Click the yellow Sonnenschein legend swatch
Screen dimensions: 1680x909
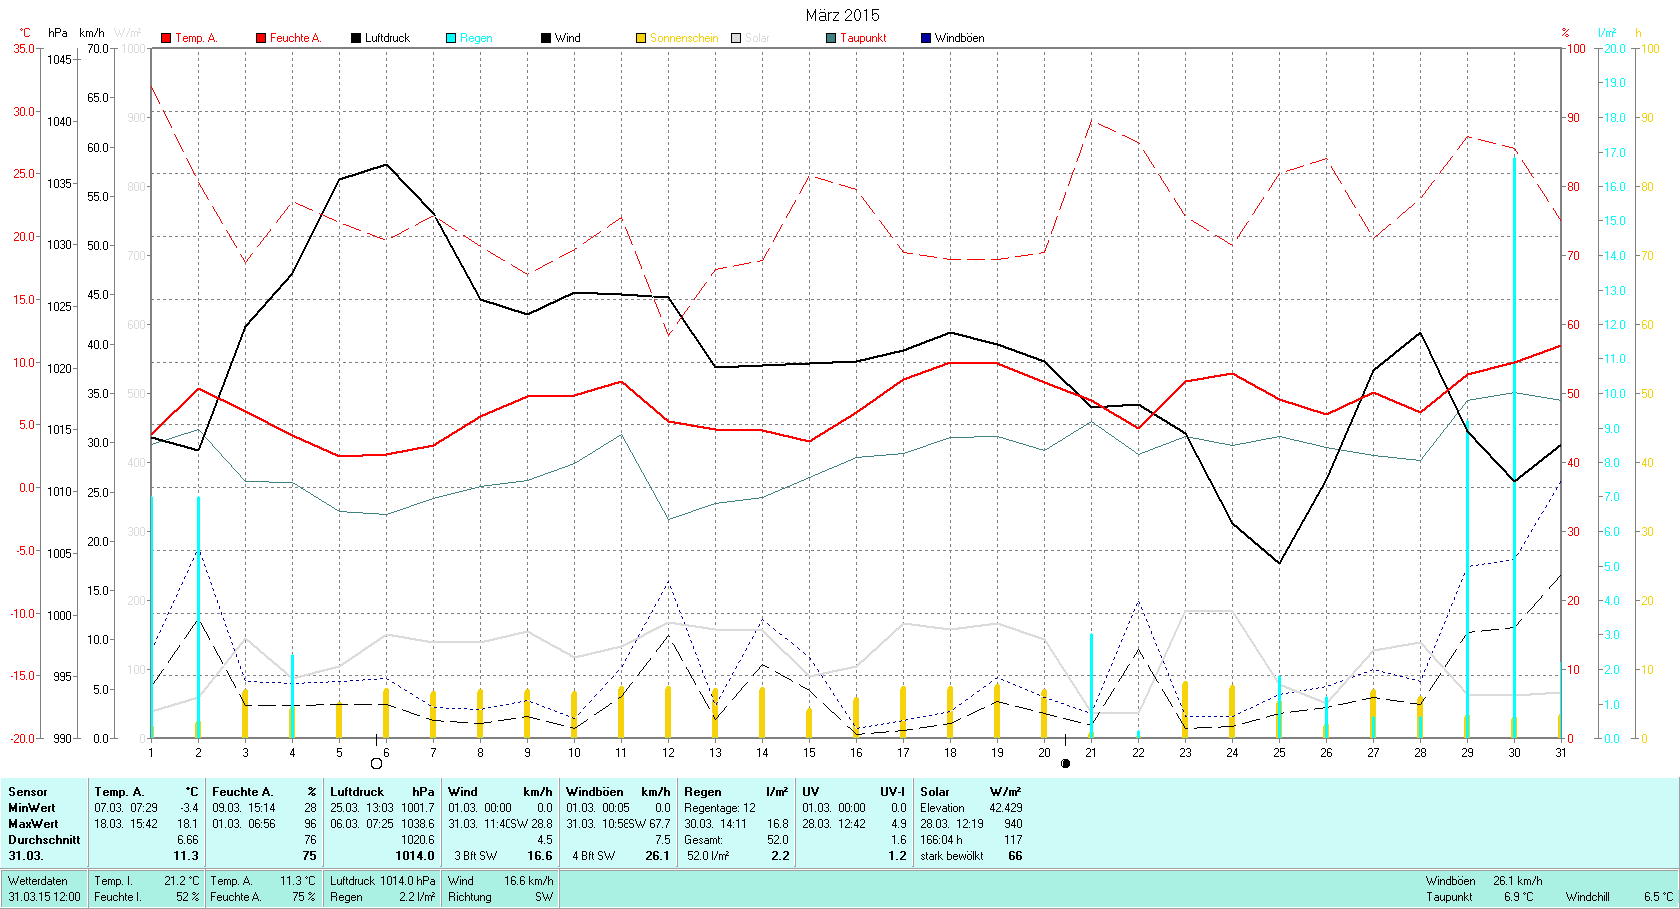click(x=641, y=38)
